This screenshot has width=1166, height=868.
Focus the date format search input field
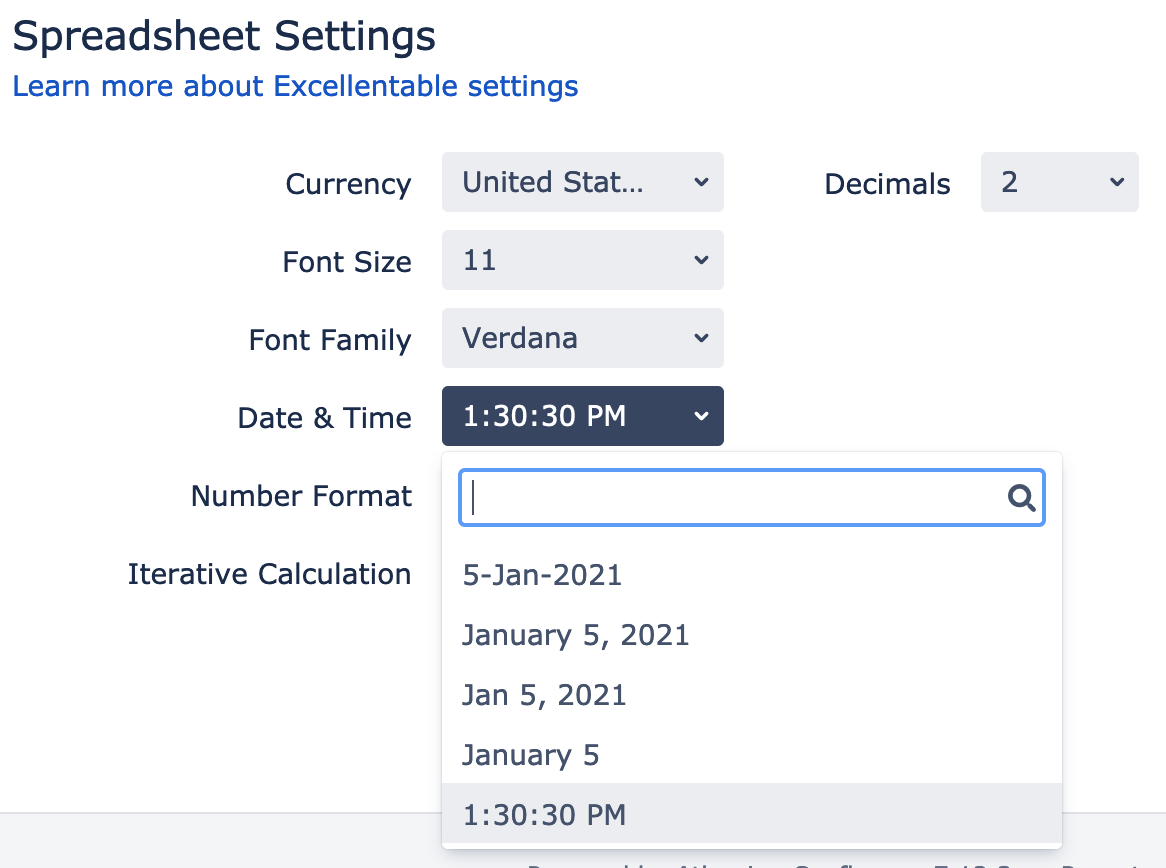click(x=752, y=498)
